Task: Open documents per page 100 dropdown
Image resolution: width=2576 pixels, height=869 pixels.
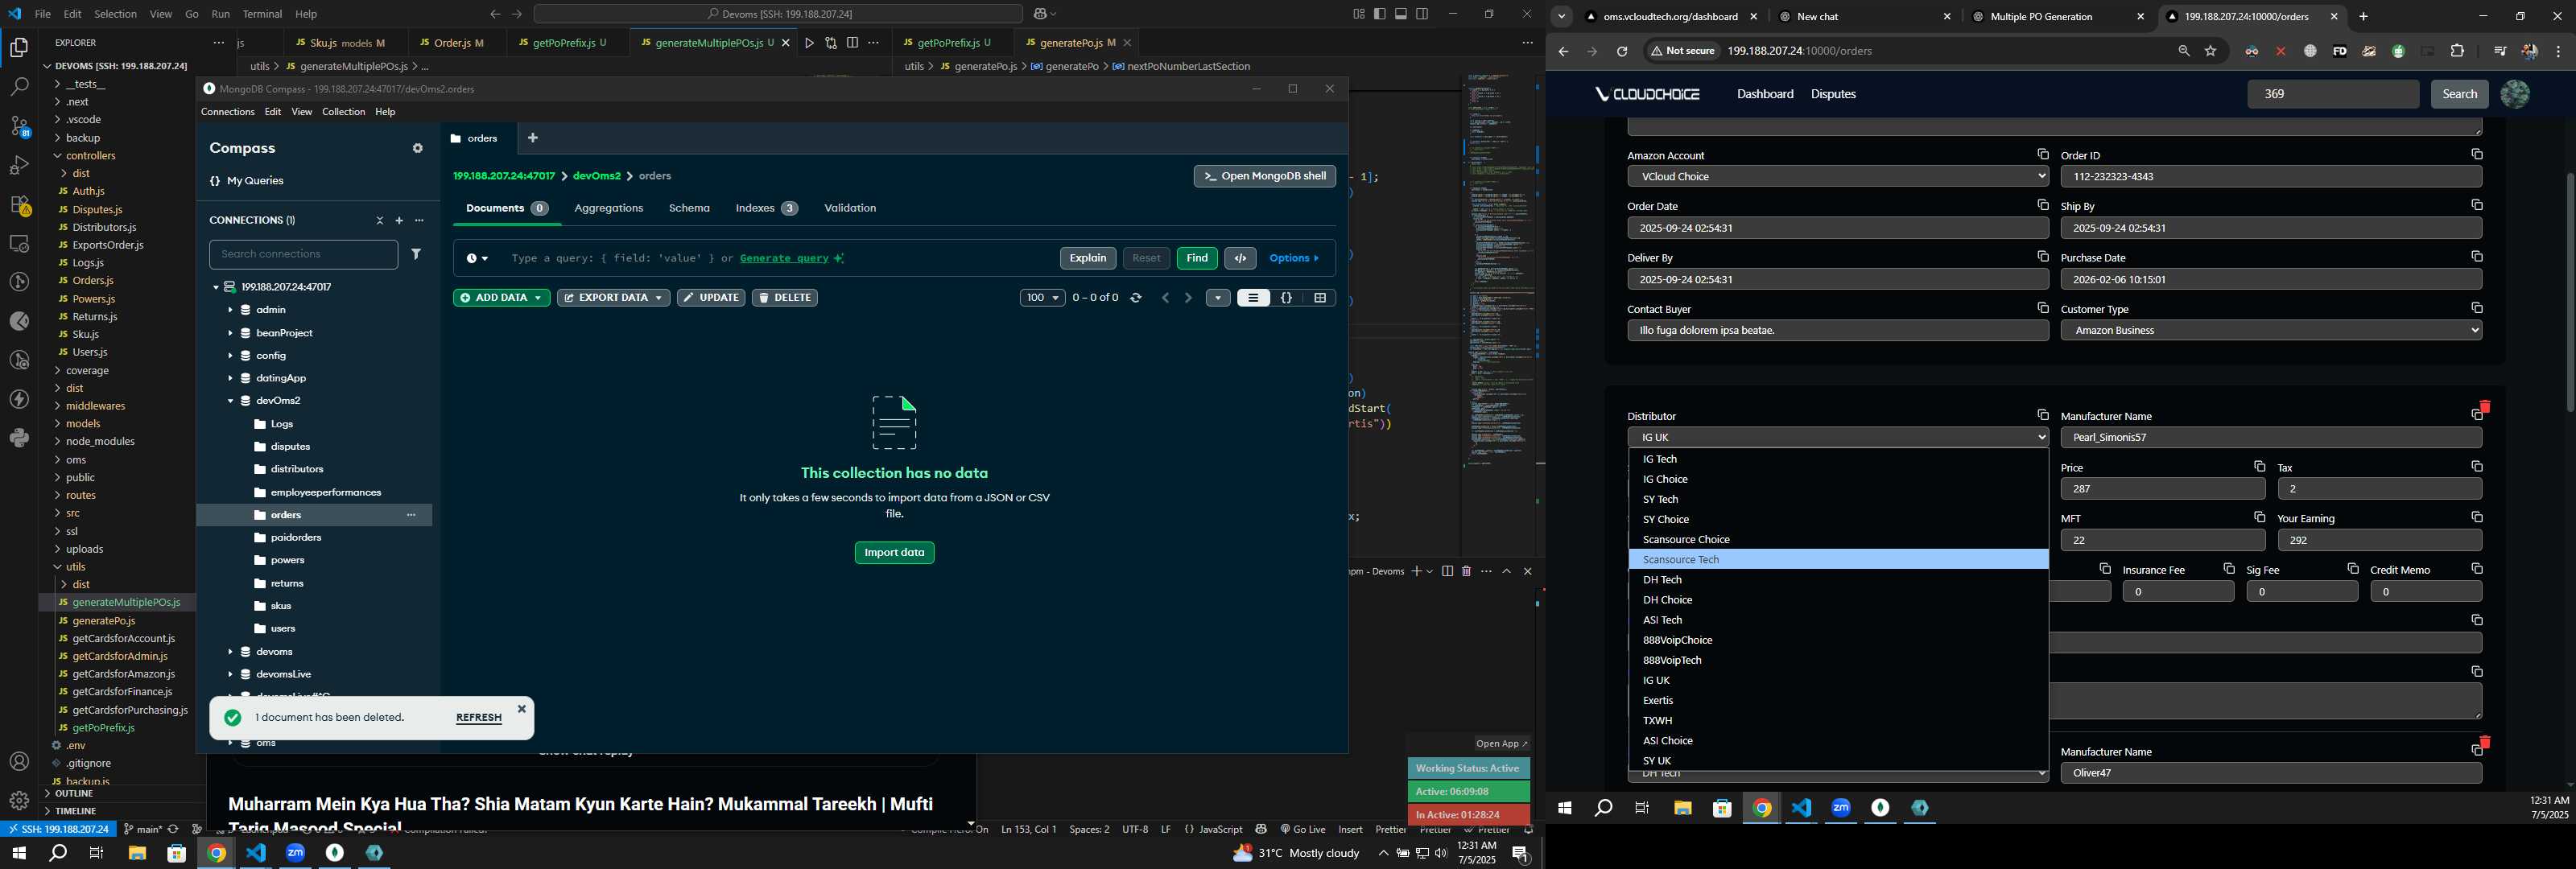Action: pyautogui.click(x=1042, y=298)
